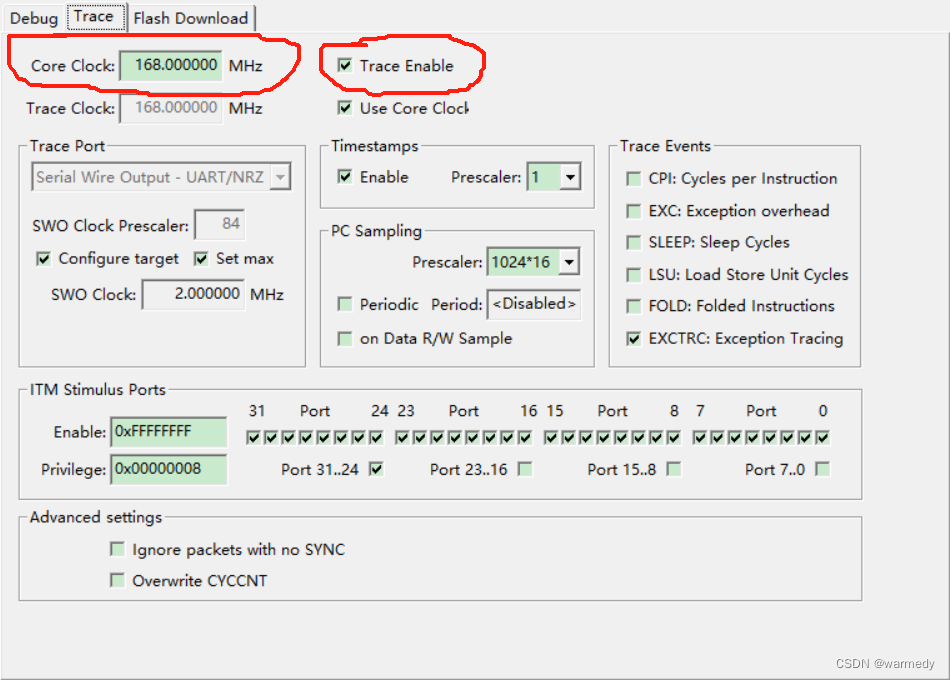
Task: Uncheck the Set max option
Action: pyautogui.click(x=200, y=258)
